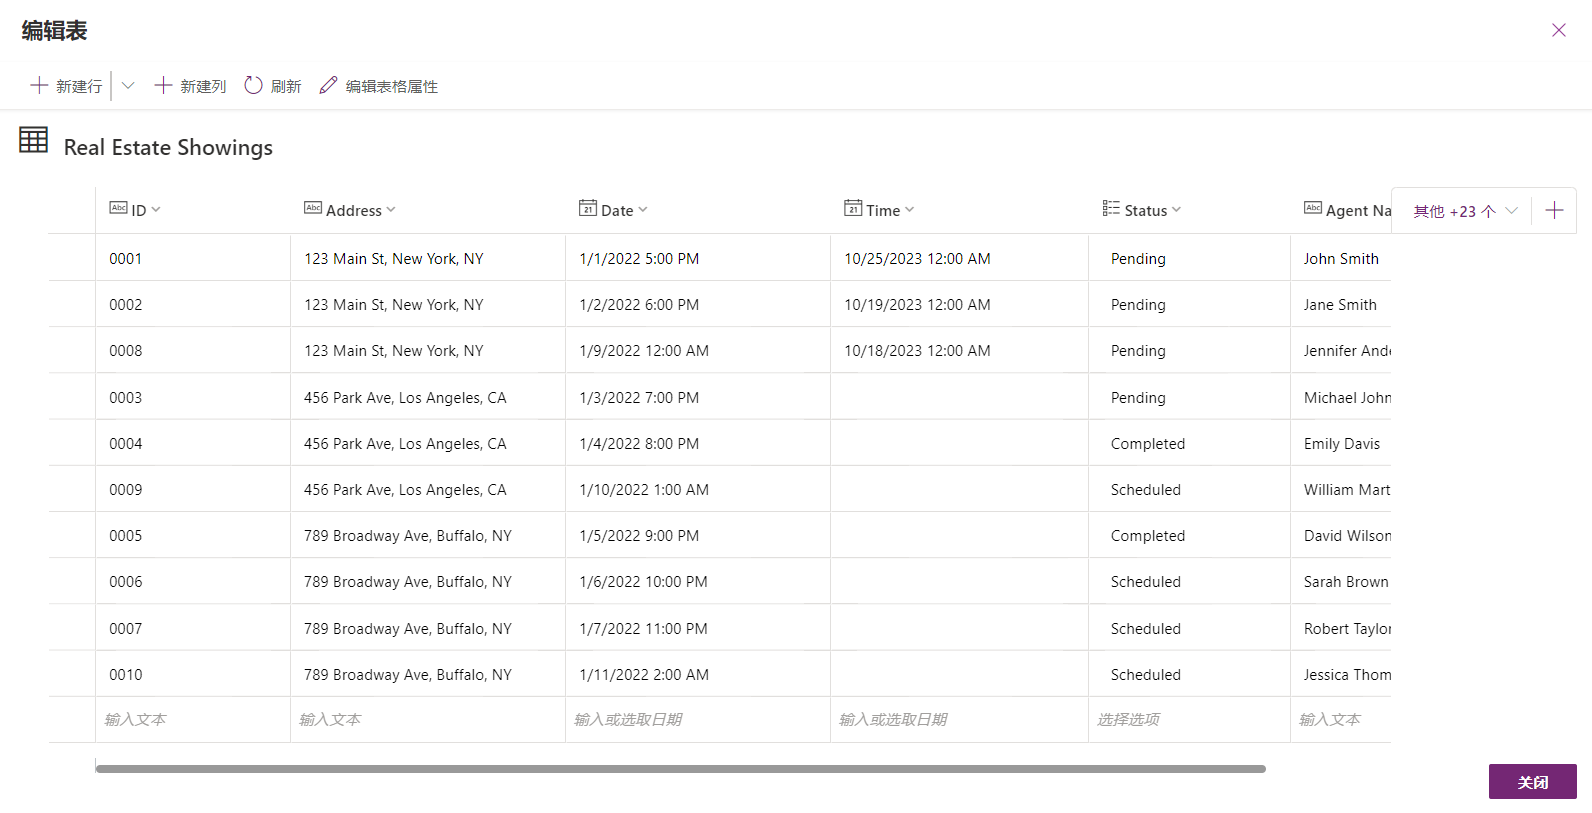Select the ID cell 0005
The height and width of the screenshot is (813, 1592).
[x=193, y=535]
